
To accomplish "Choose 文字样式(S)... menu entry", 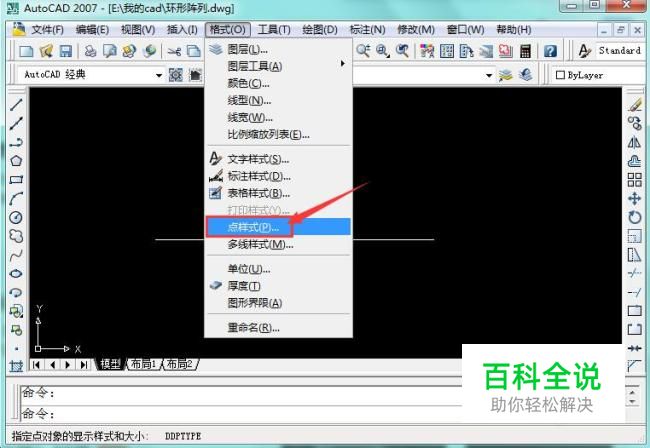I will [279, 159].
